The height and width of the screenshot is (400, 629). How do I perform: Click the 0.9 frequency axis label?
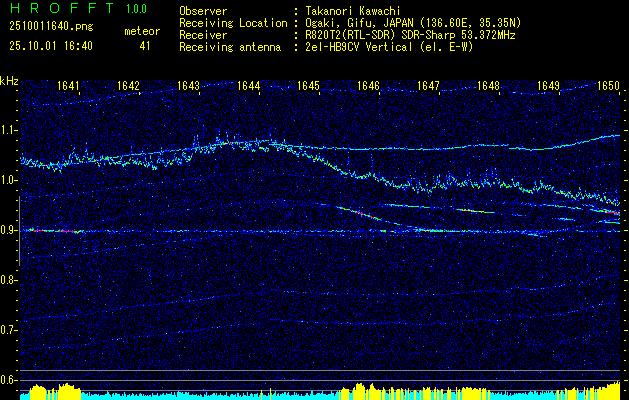(9, 230)
